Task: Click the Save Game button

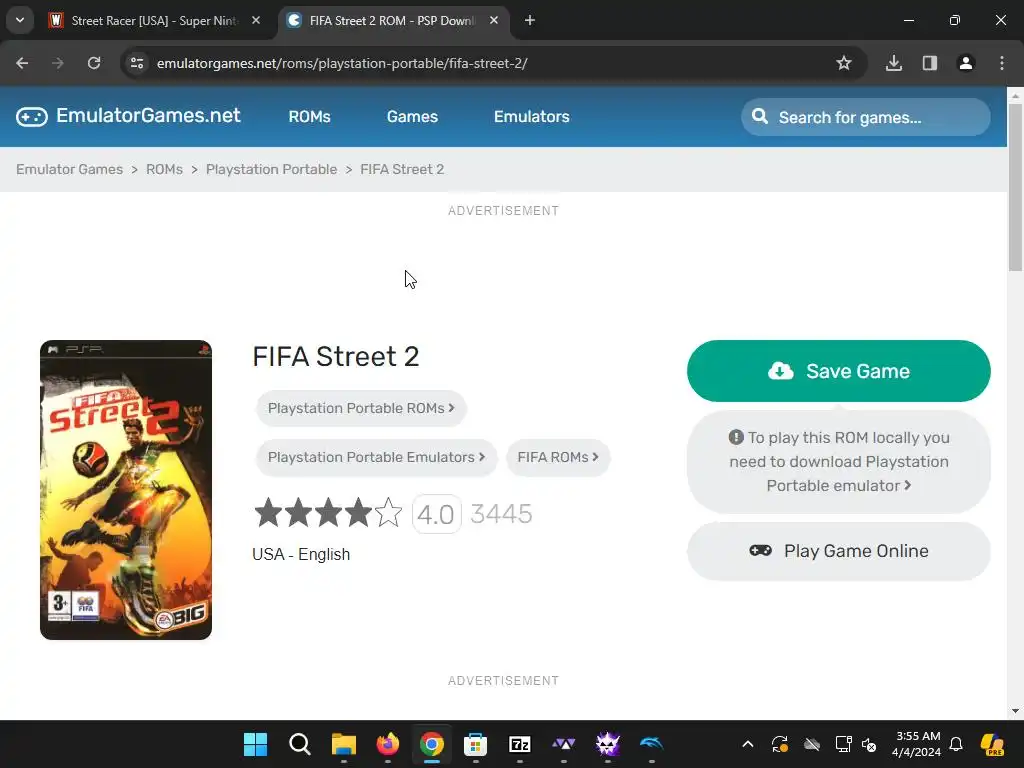Action: click(839, 371)
